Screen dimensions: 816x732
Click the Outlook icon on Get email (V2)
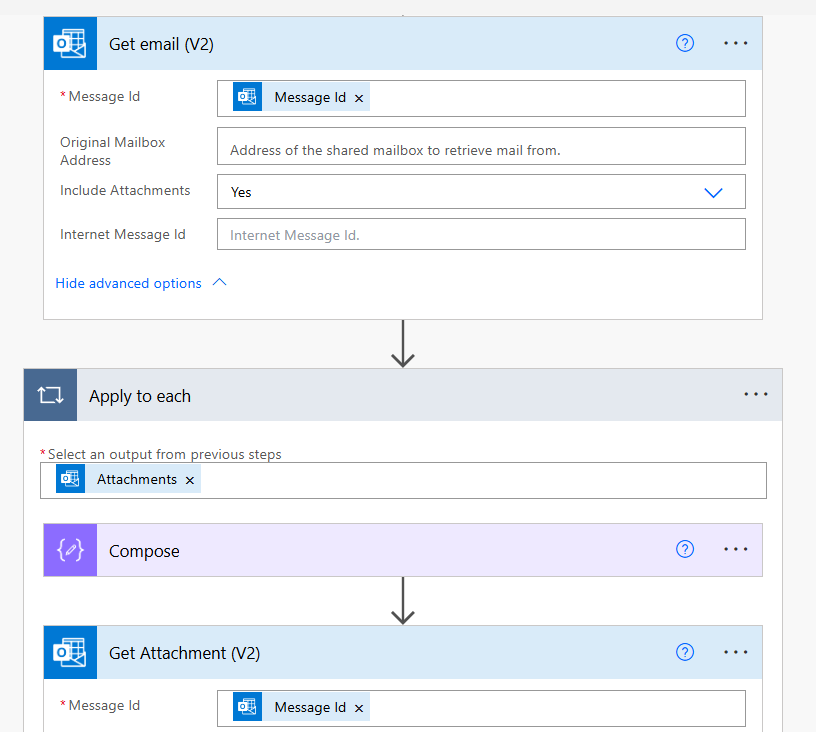[70, 44]
